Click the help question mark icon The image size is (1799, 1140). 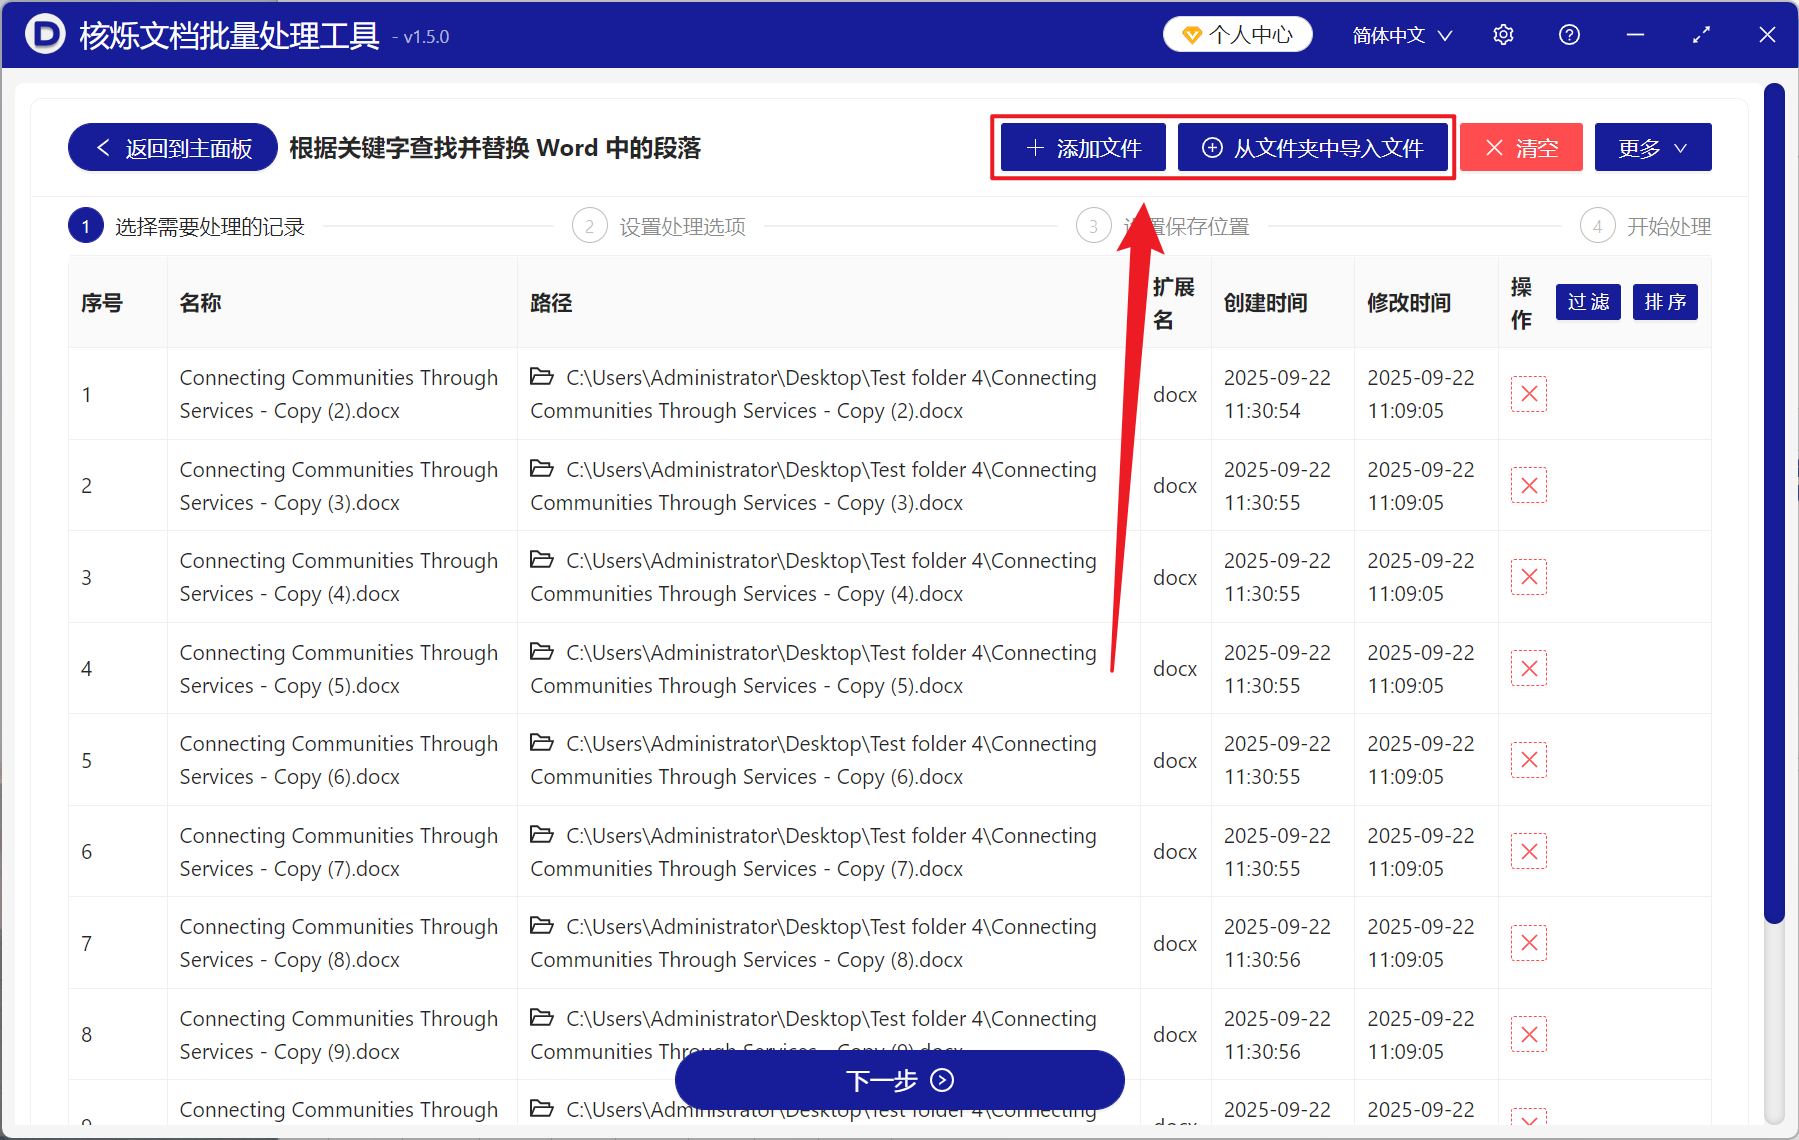pos(1569,34)
